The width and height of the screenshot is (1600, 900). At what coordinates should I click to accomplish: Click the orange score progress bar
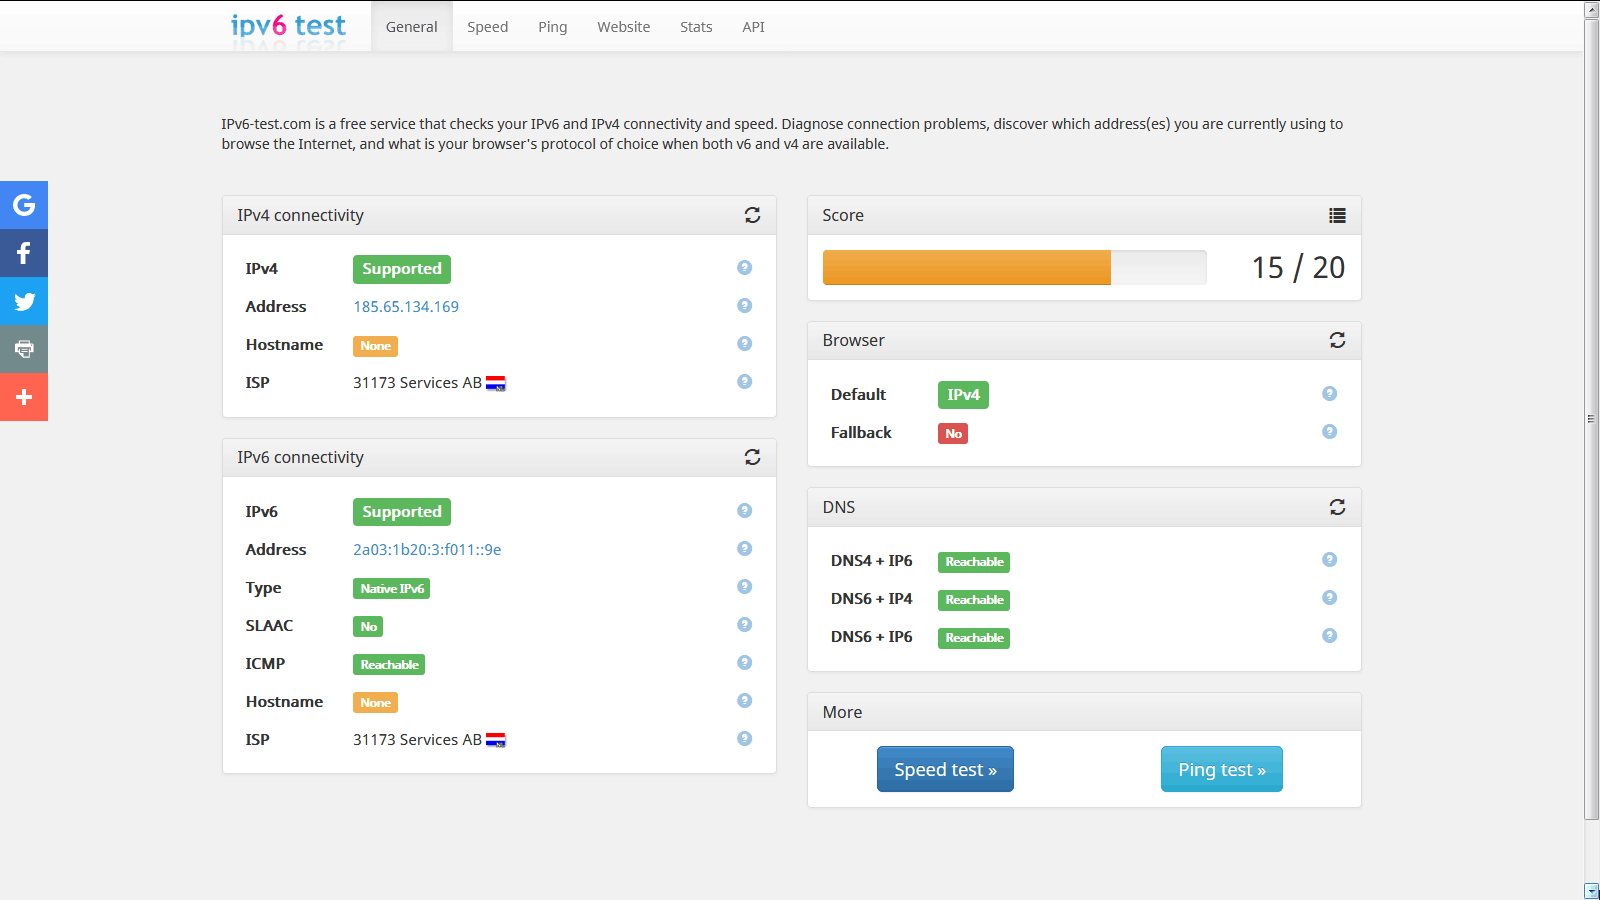click(x=966, y=268)
